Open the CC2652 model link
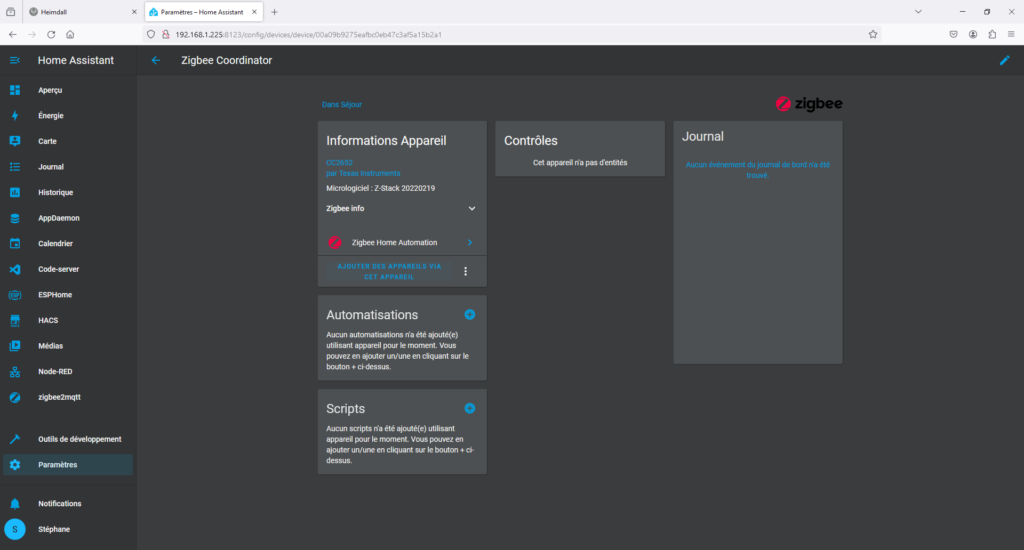Image resolution: width=1024 pixels, height=550 pixels. 339,163
